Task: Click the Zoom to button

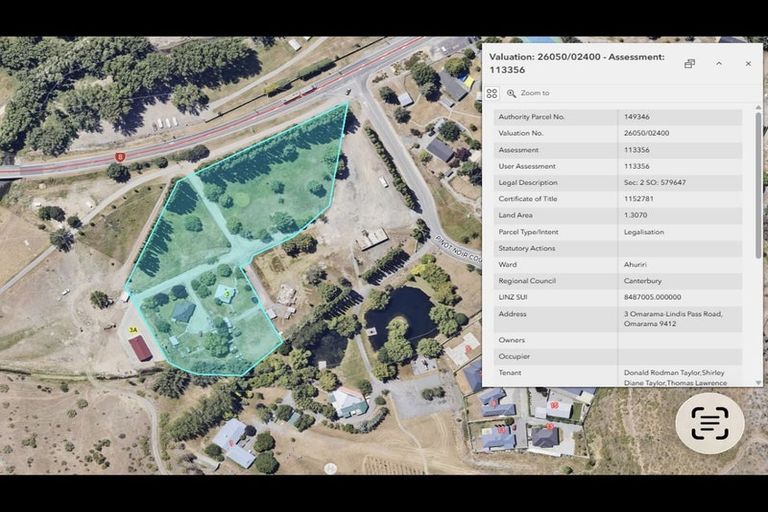Action: pyautogui.click(x=528, y=93)
